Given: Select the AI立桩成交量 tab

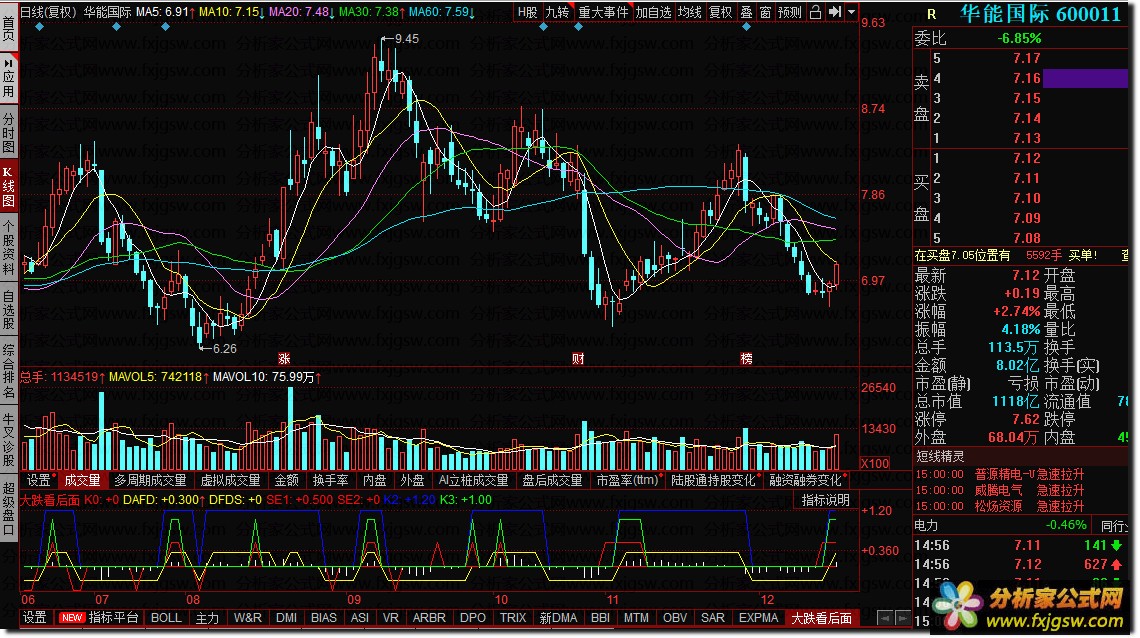Looking at the screenshot, I should 473,480.
